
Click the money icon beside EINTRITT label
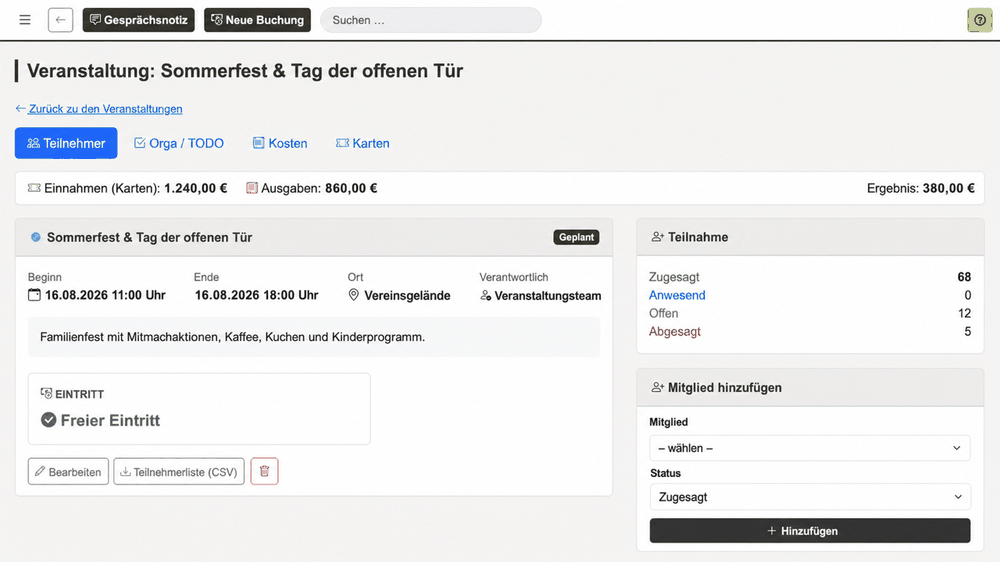pos(47,394)
